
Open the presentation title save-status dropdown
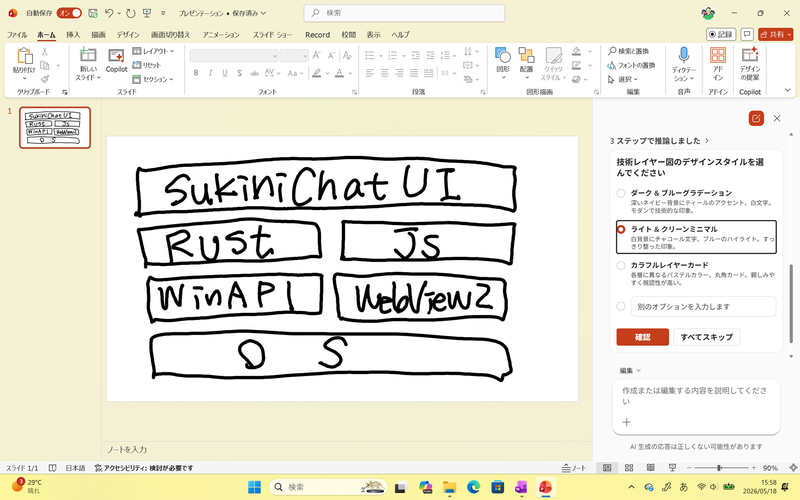point(222,13)
